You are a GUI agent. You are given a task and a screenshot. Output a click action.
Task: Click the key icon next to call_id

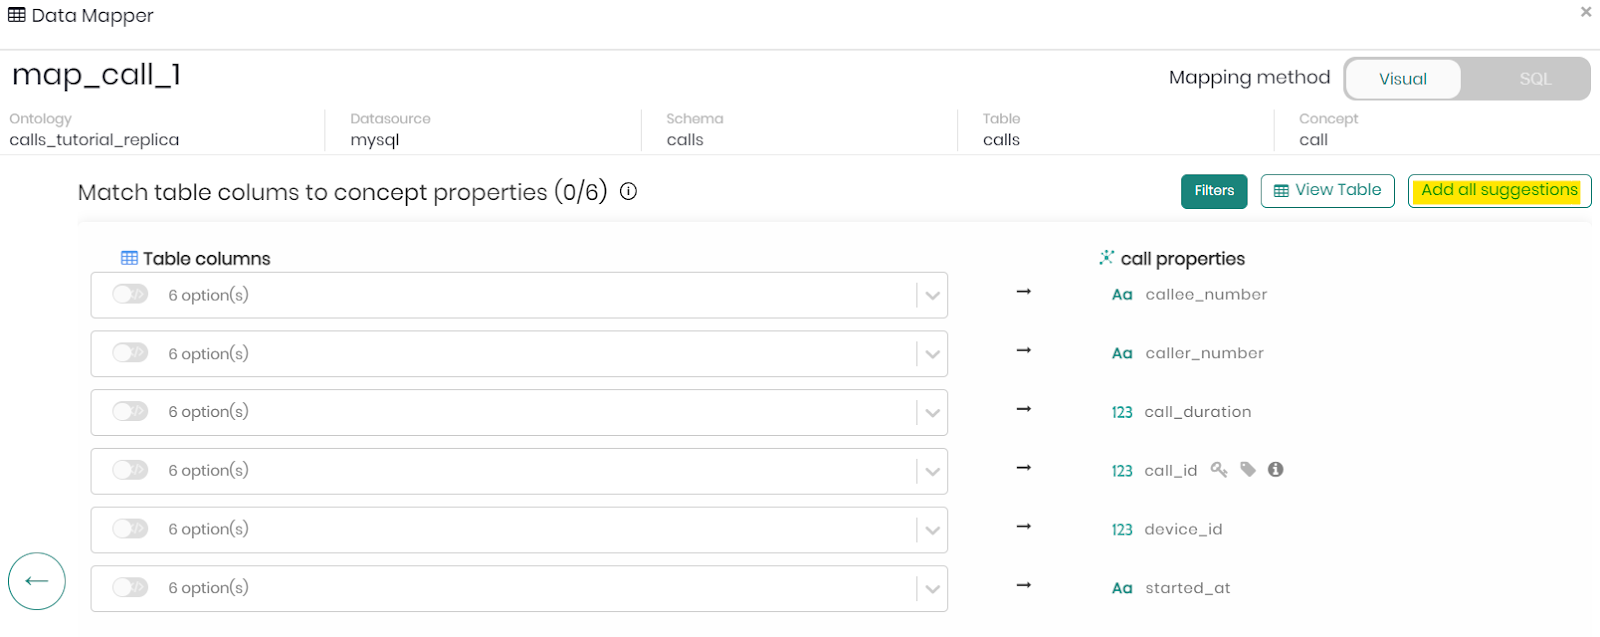point(1219,470)
